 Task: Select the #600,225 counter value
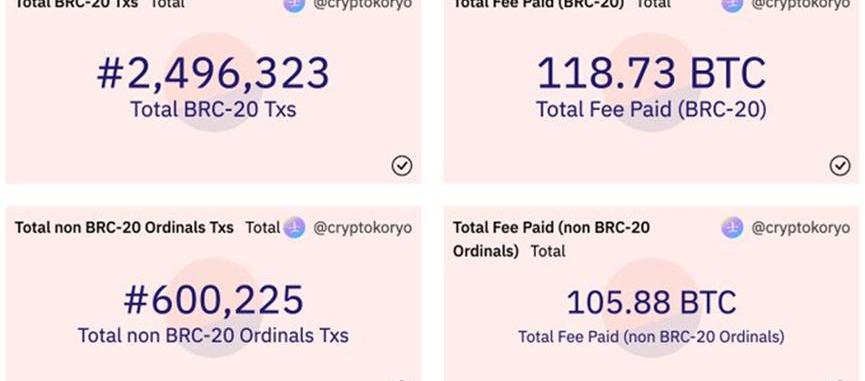coord(213,300)
